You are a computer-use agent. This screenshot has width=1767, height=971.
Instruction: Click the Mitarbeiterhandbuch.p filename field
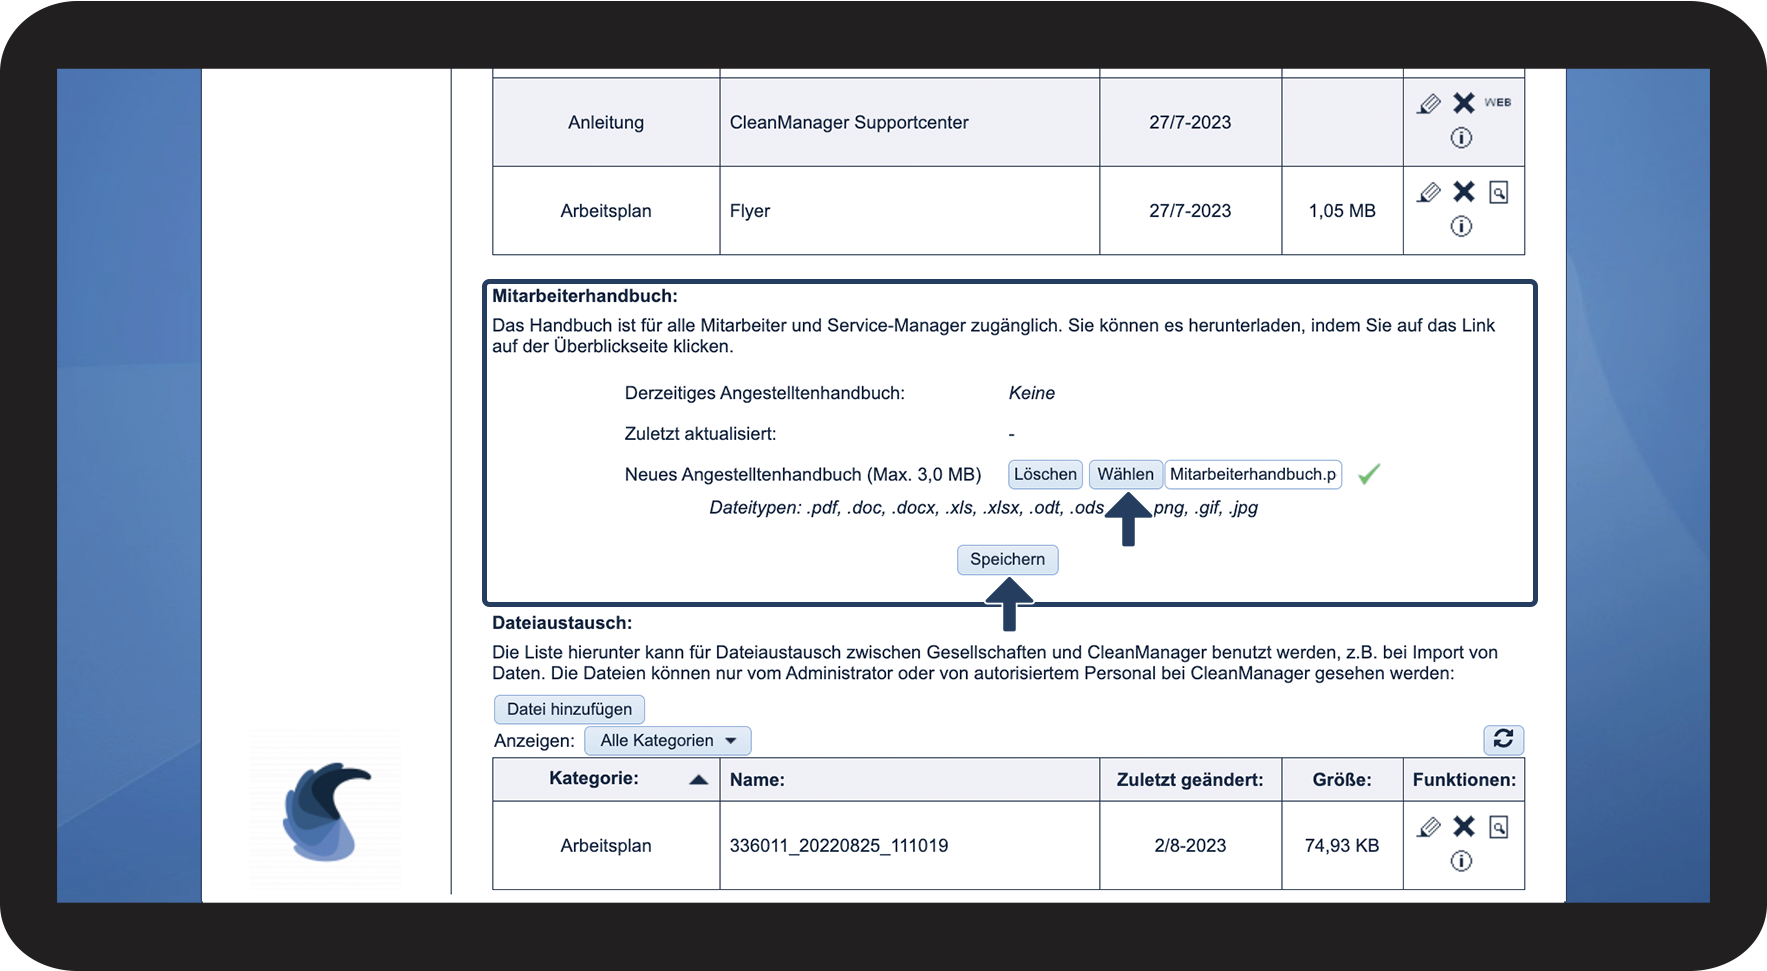[x=1252, y=474]
